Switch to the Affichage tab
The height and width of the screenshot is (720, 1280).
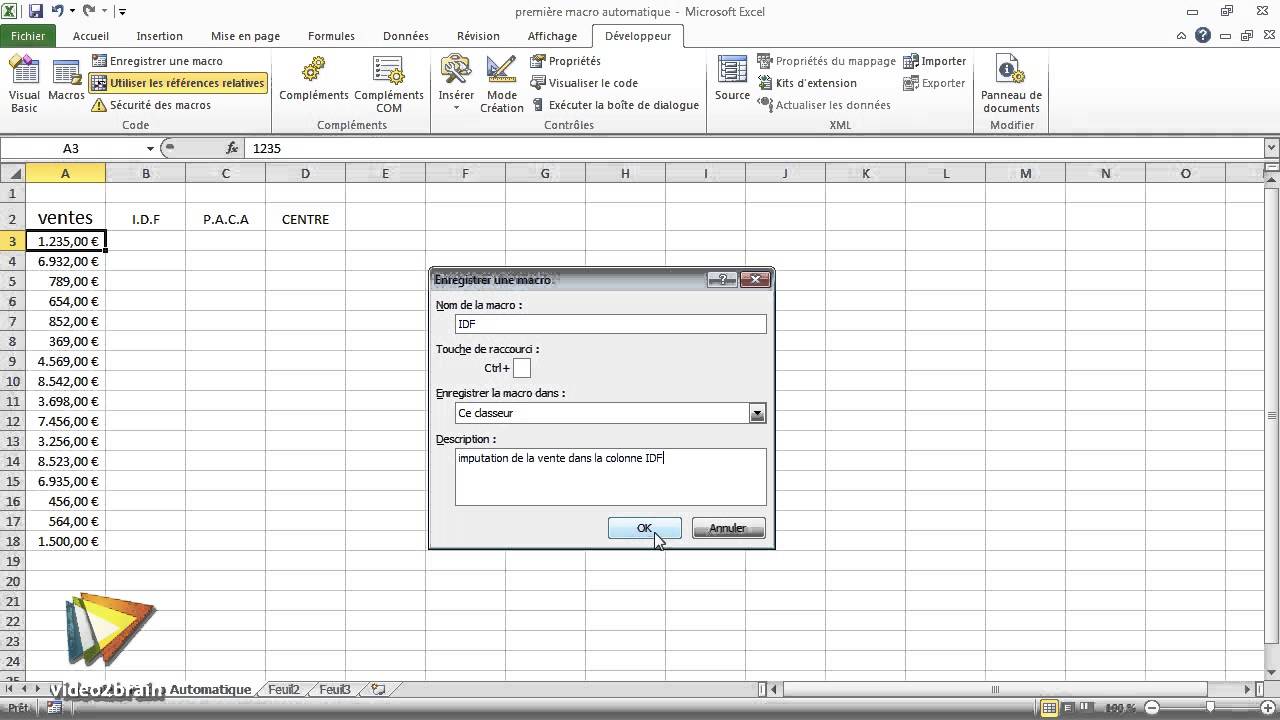click(552, 36)
